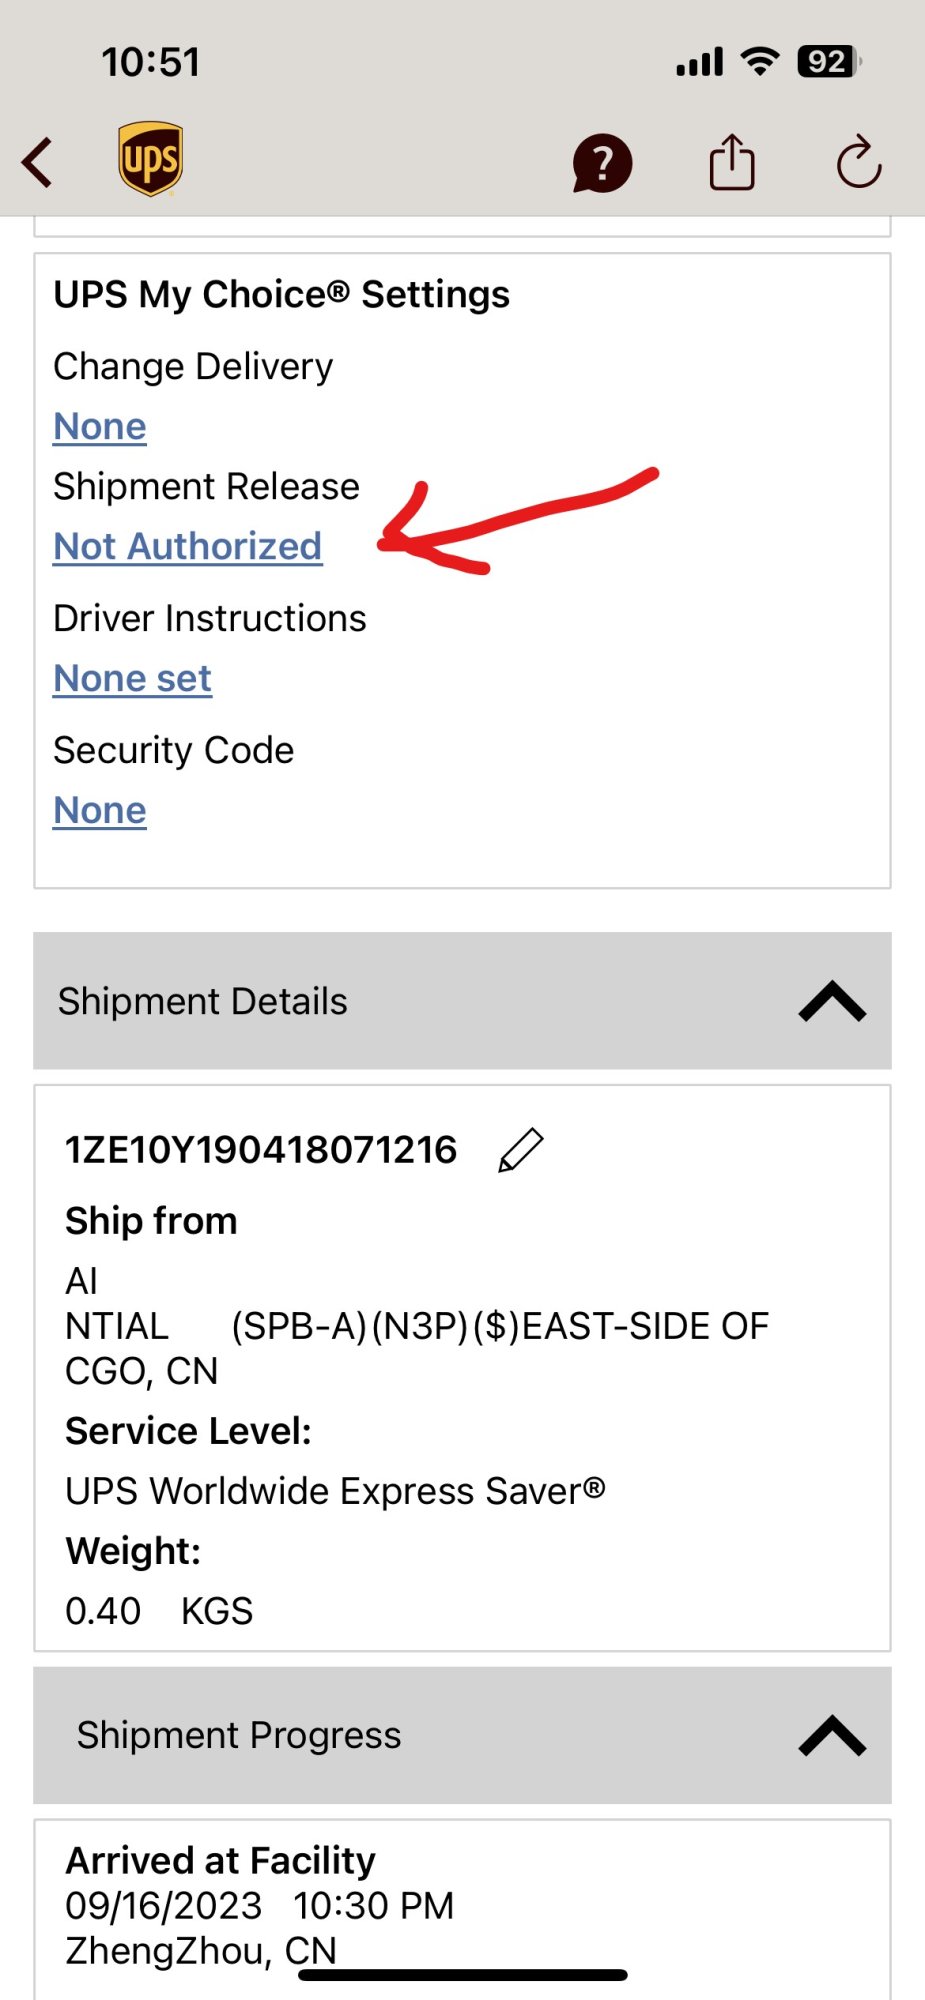Open Security Code 'None' link

point(100,811)
